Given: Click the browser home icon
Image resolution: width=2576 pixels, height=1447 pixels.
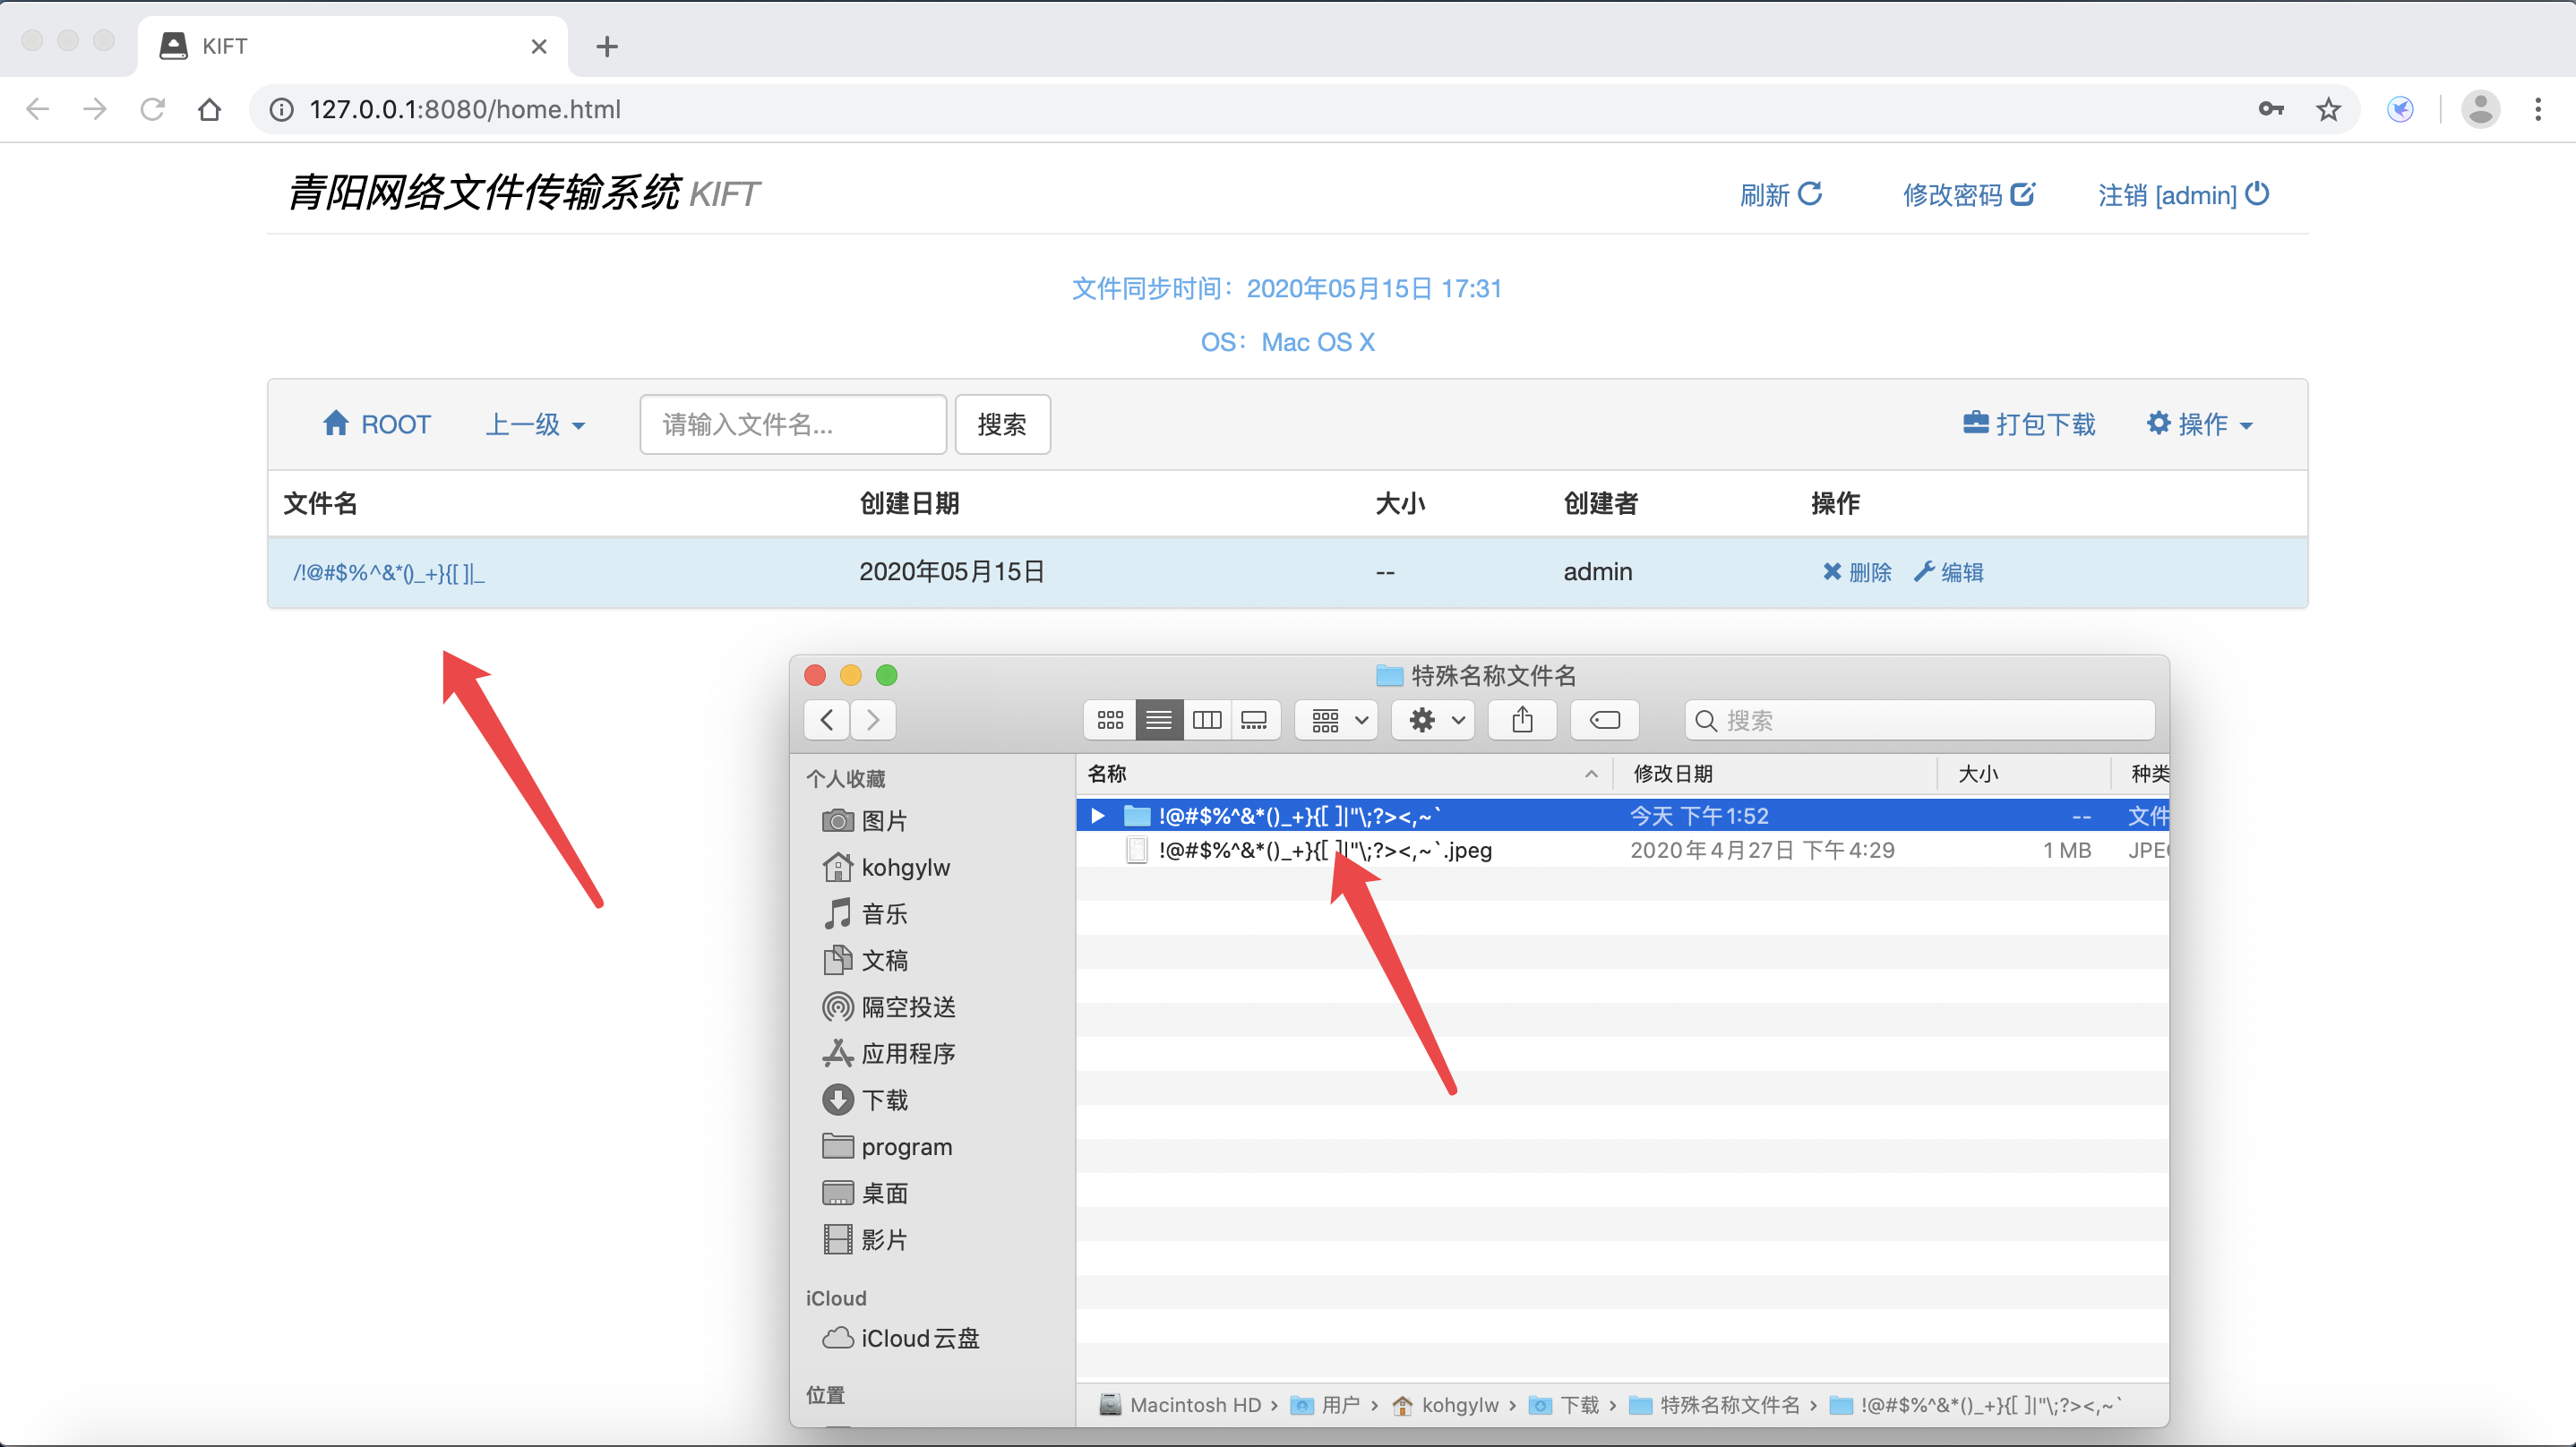Looking at the screenshot, I should pos(209,109).
